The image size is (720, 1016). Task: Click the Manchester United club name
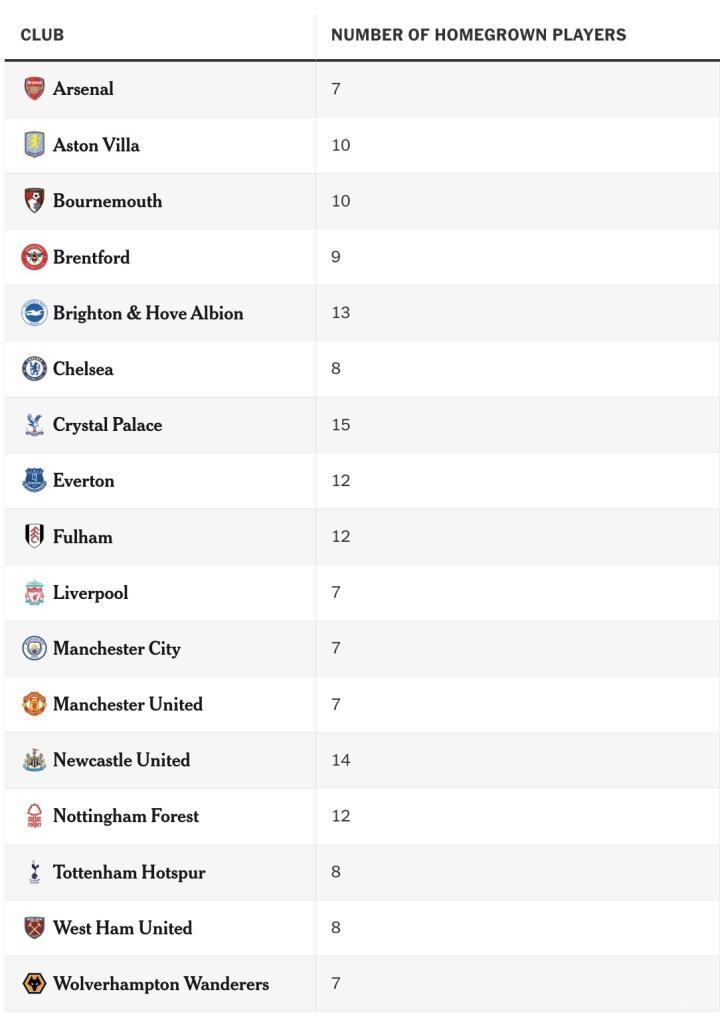pyautogui.click(x=127, y=705)
